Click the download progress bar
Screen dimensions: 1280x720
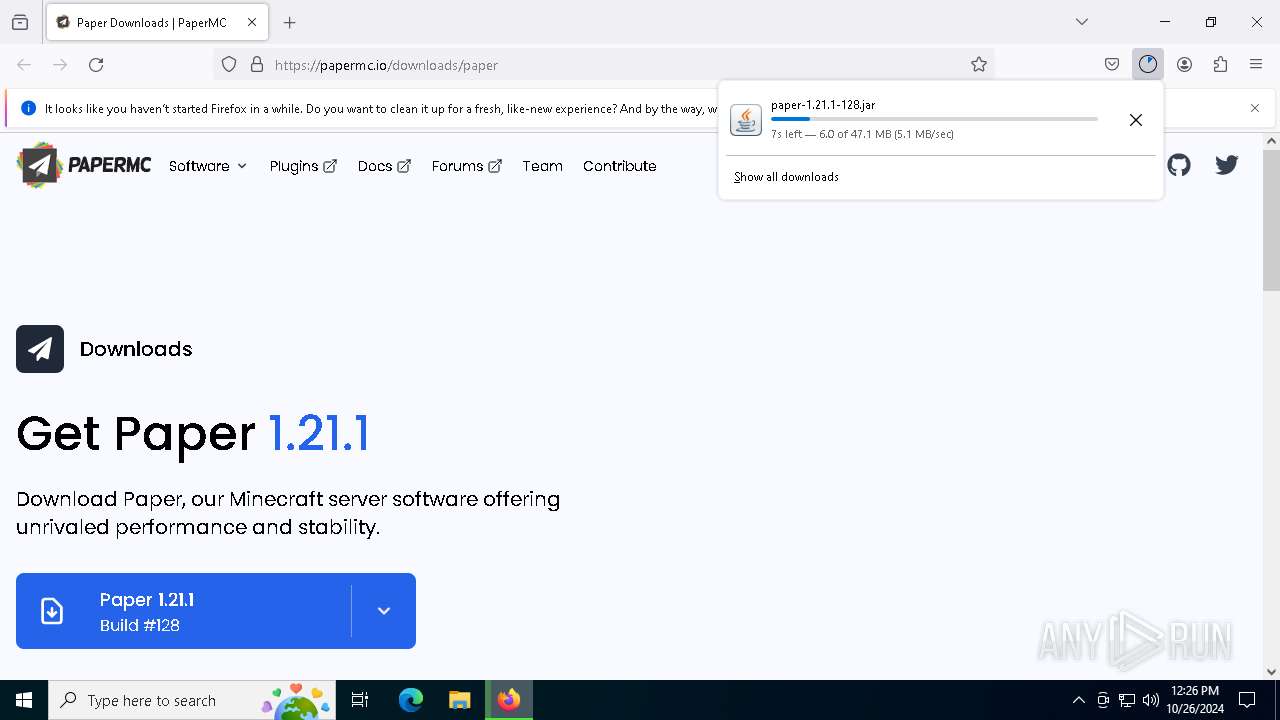point(934,119)
